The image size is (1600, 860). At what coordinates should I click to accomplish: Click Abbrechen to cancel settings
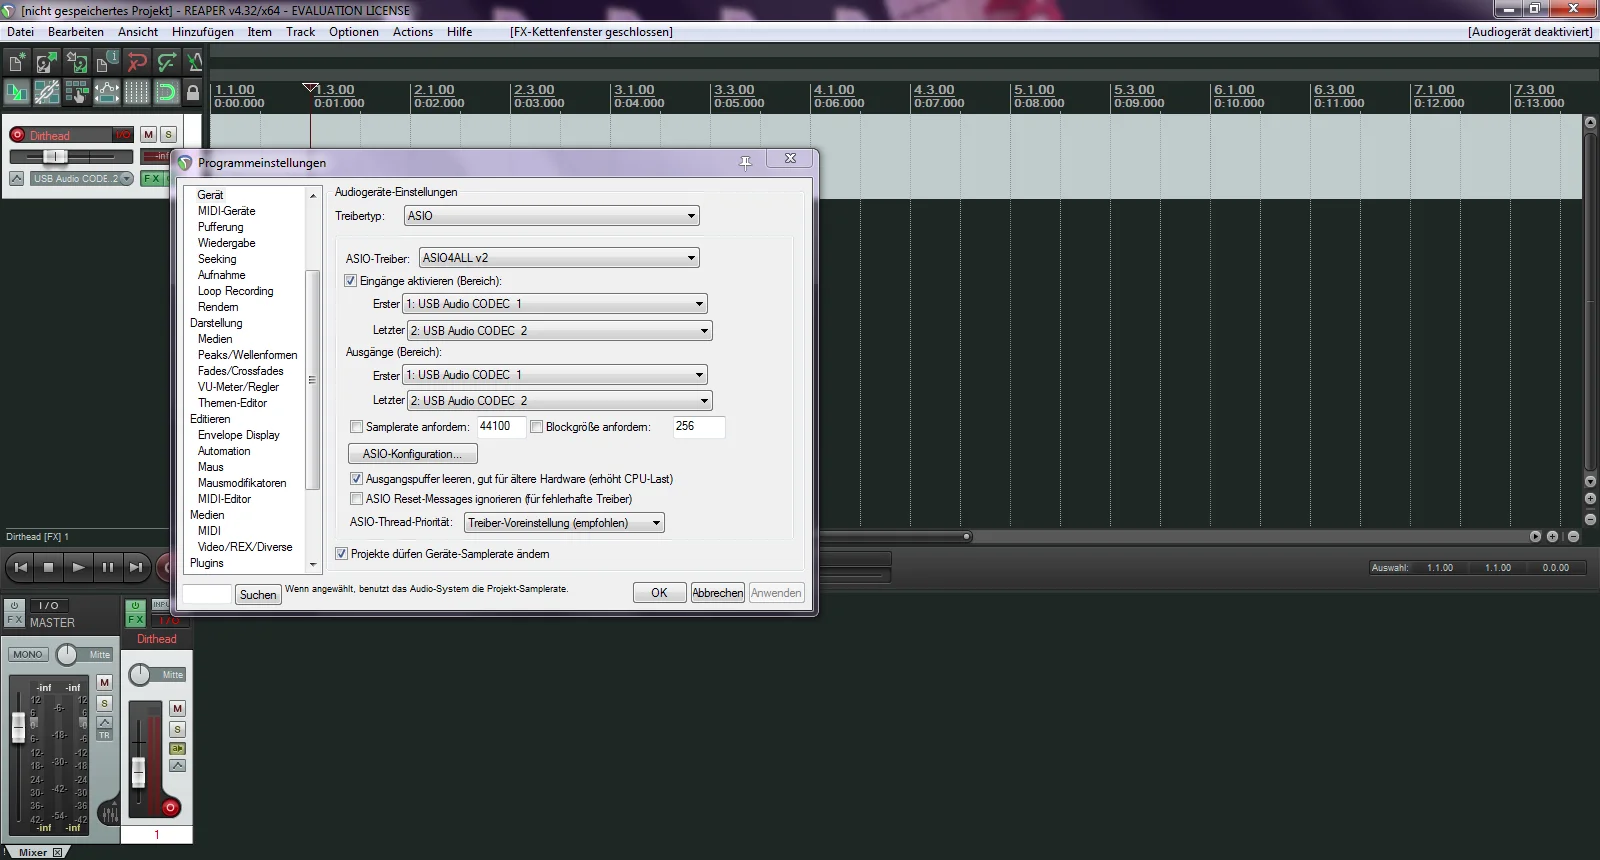[717, 593]
